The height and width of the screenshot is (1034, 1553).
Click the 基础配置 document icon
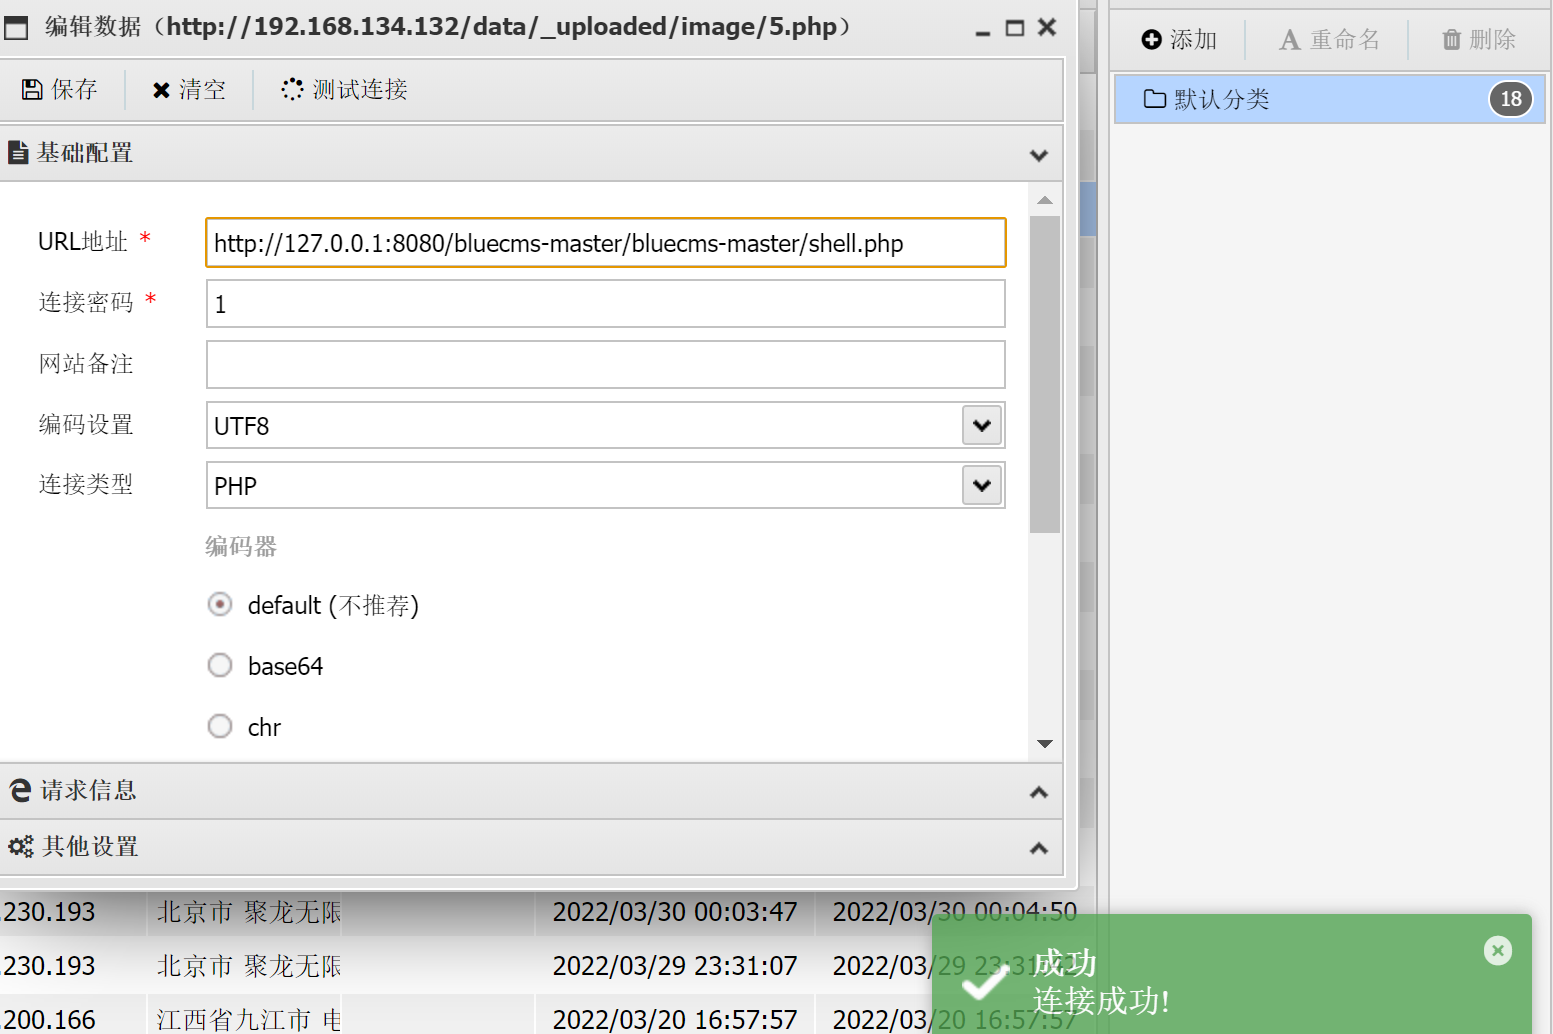pyautogui.click(x=18, y=153)
